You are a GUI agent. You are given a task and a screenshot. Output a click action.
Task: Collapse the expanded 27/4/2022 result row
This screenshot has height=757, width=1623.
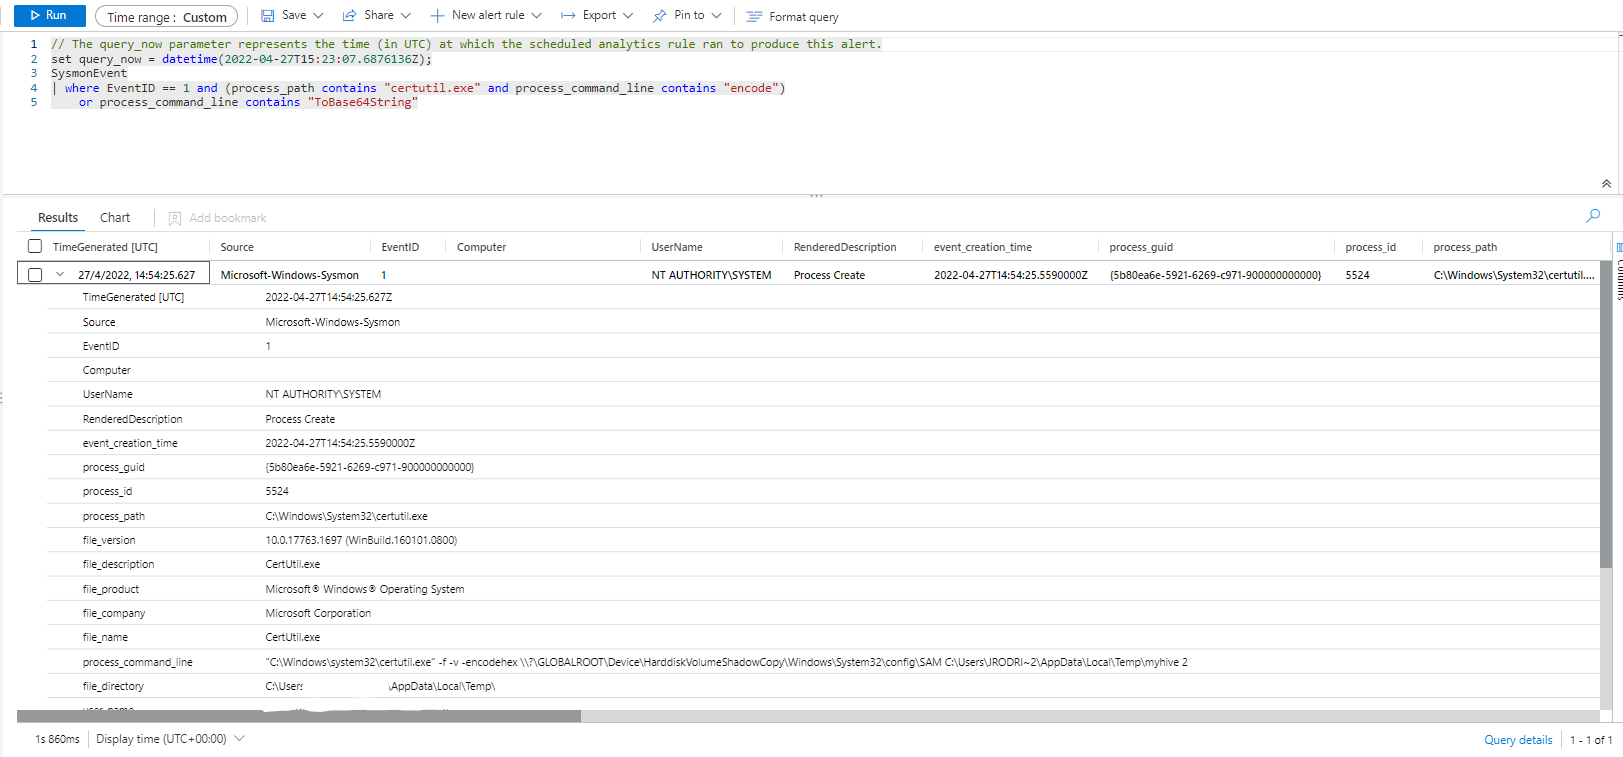pyautogui.click(x=60, y=275)
